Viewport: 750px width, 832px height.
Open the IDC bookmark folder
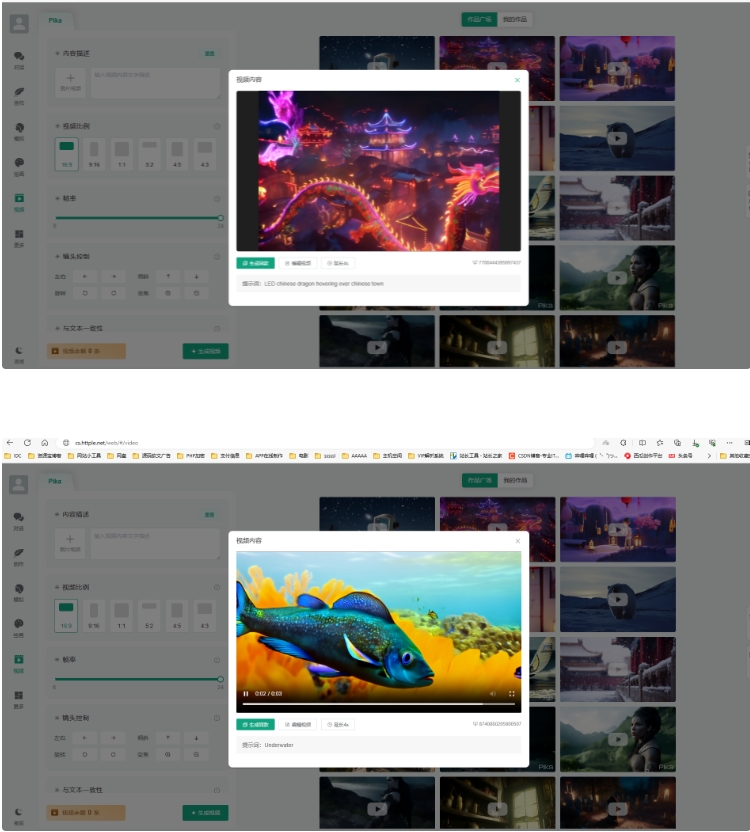pos(13,456)
